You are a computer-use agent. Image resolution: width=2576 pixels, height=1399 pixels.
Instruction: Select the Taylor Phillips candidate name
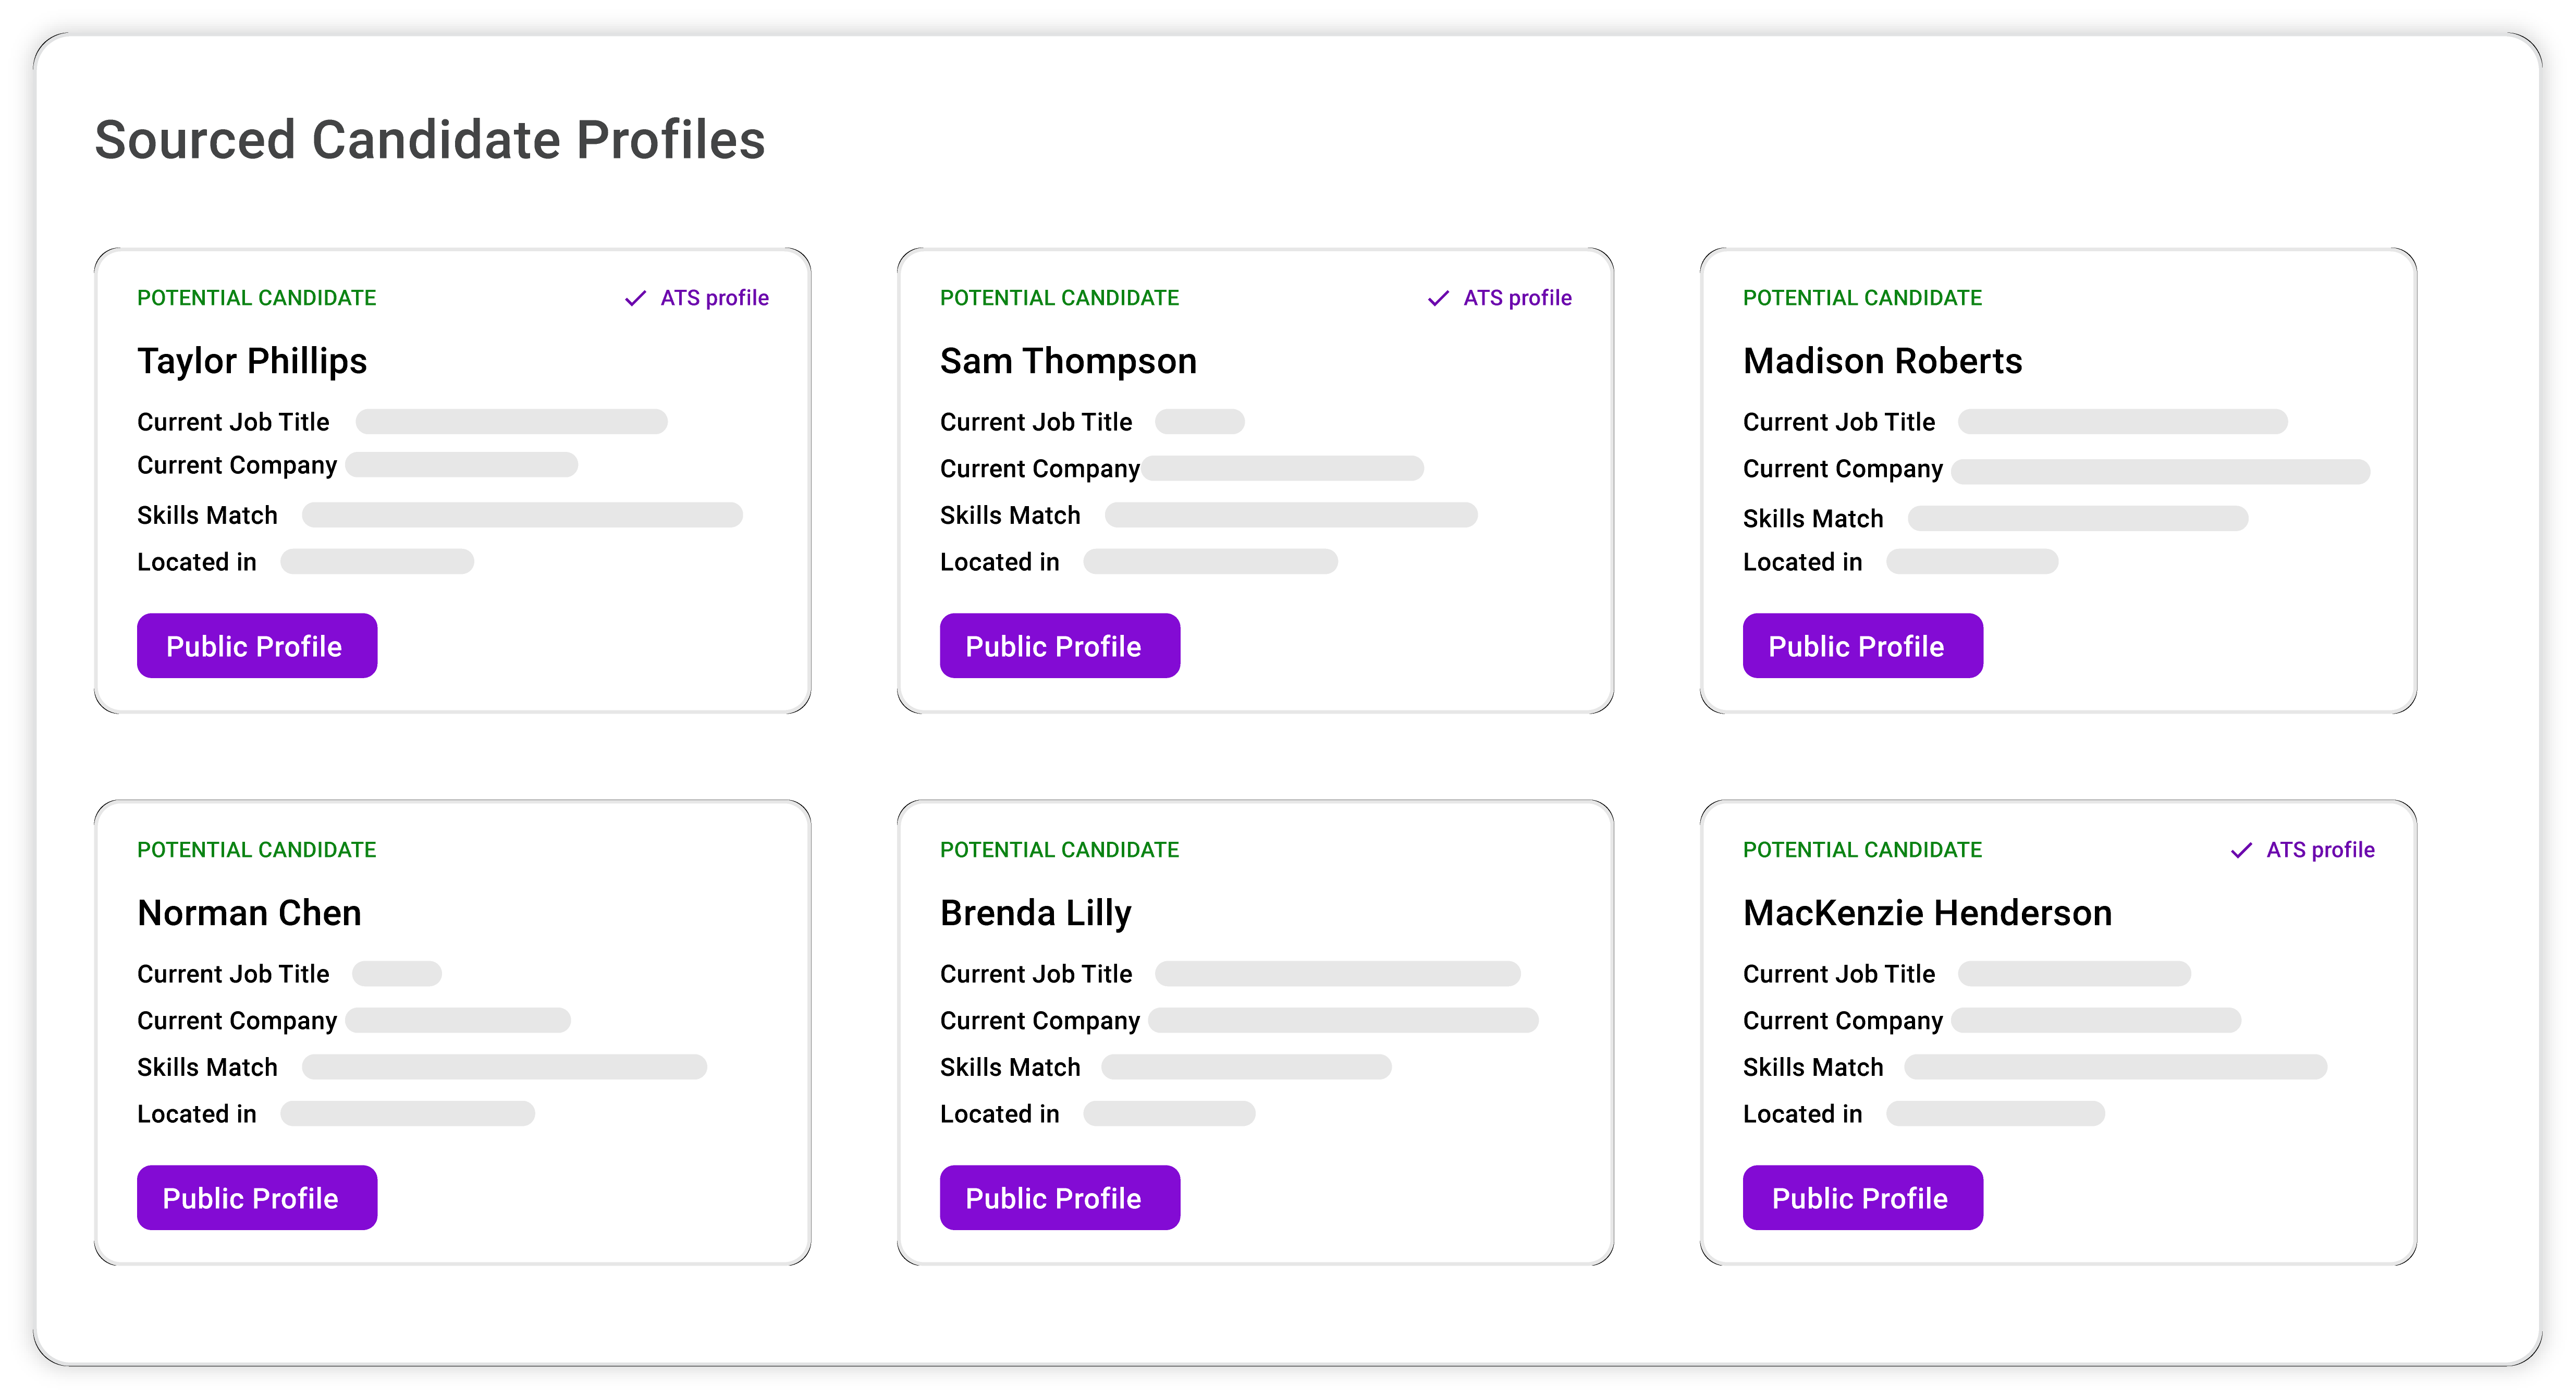pyautogui.click(x=252, y=361)
